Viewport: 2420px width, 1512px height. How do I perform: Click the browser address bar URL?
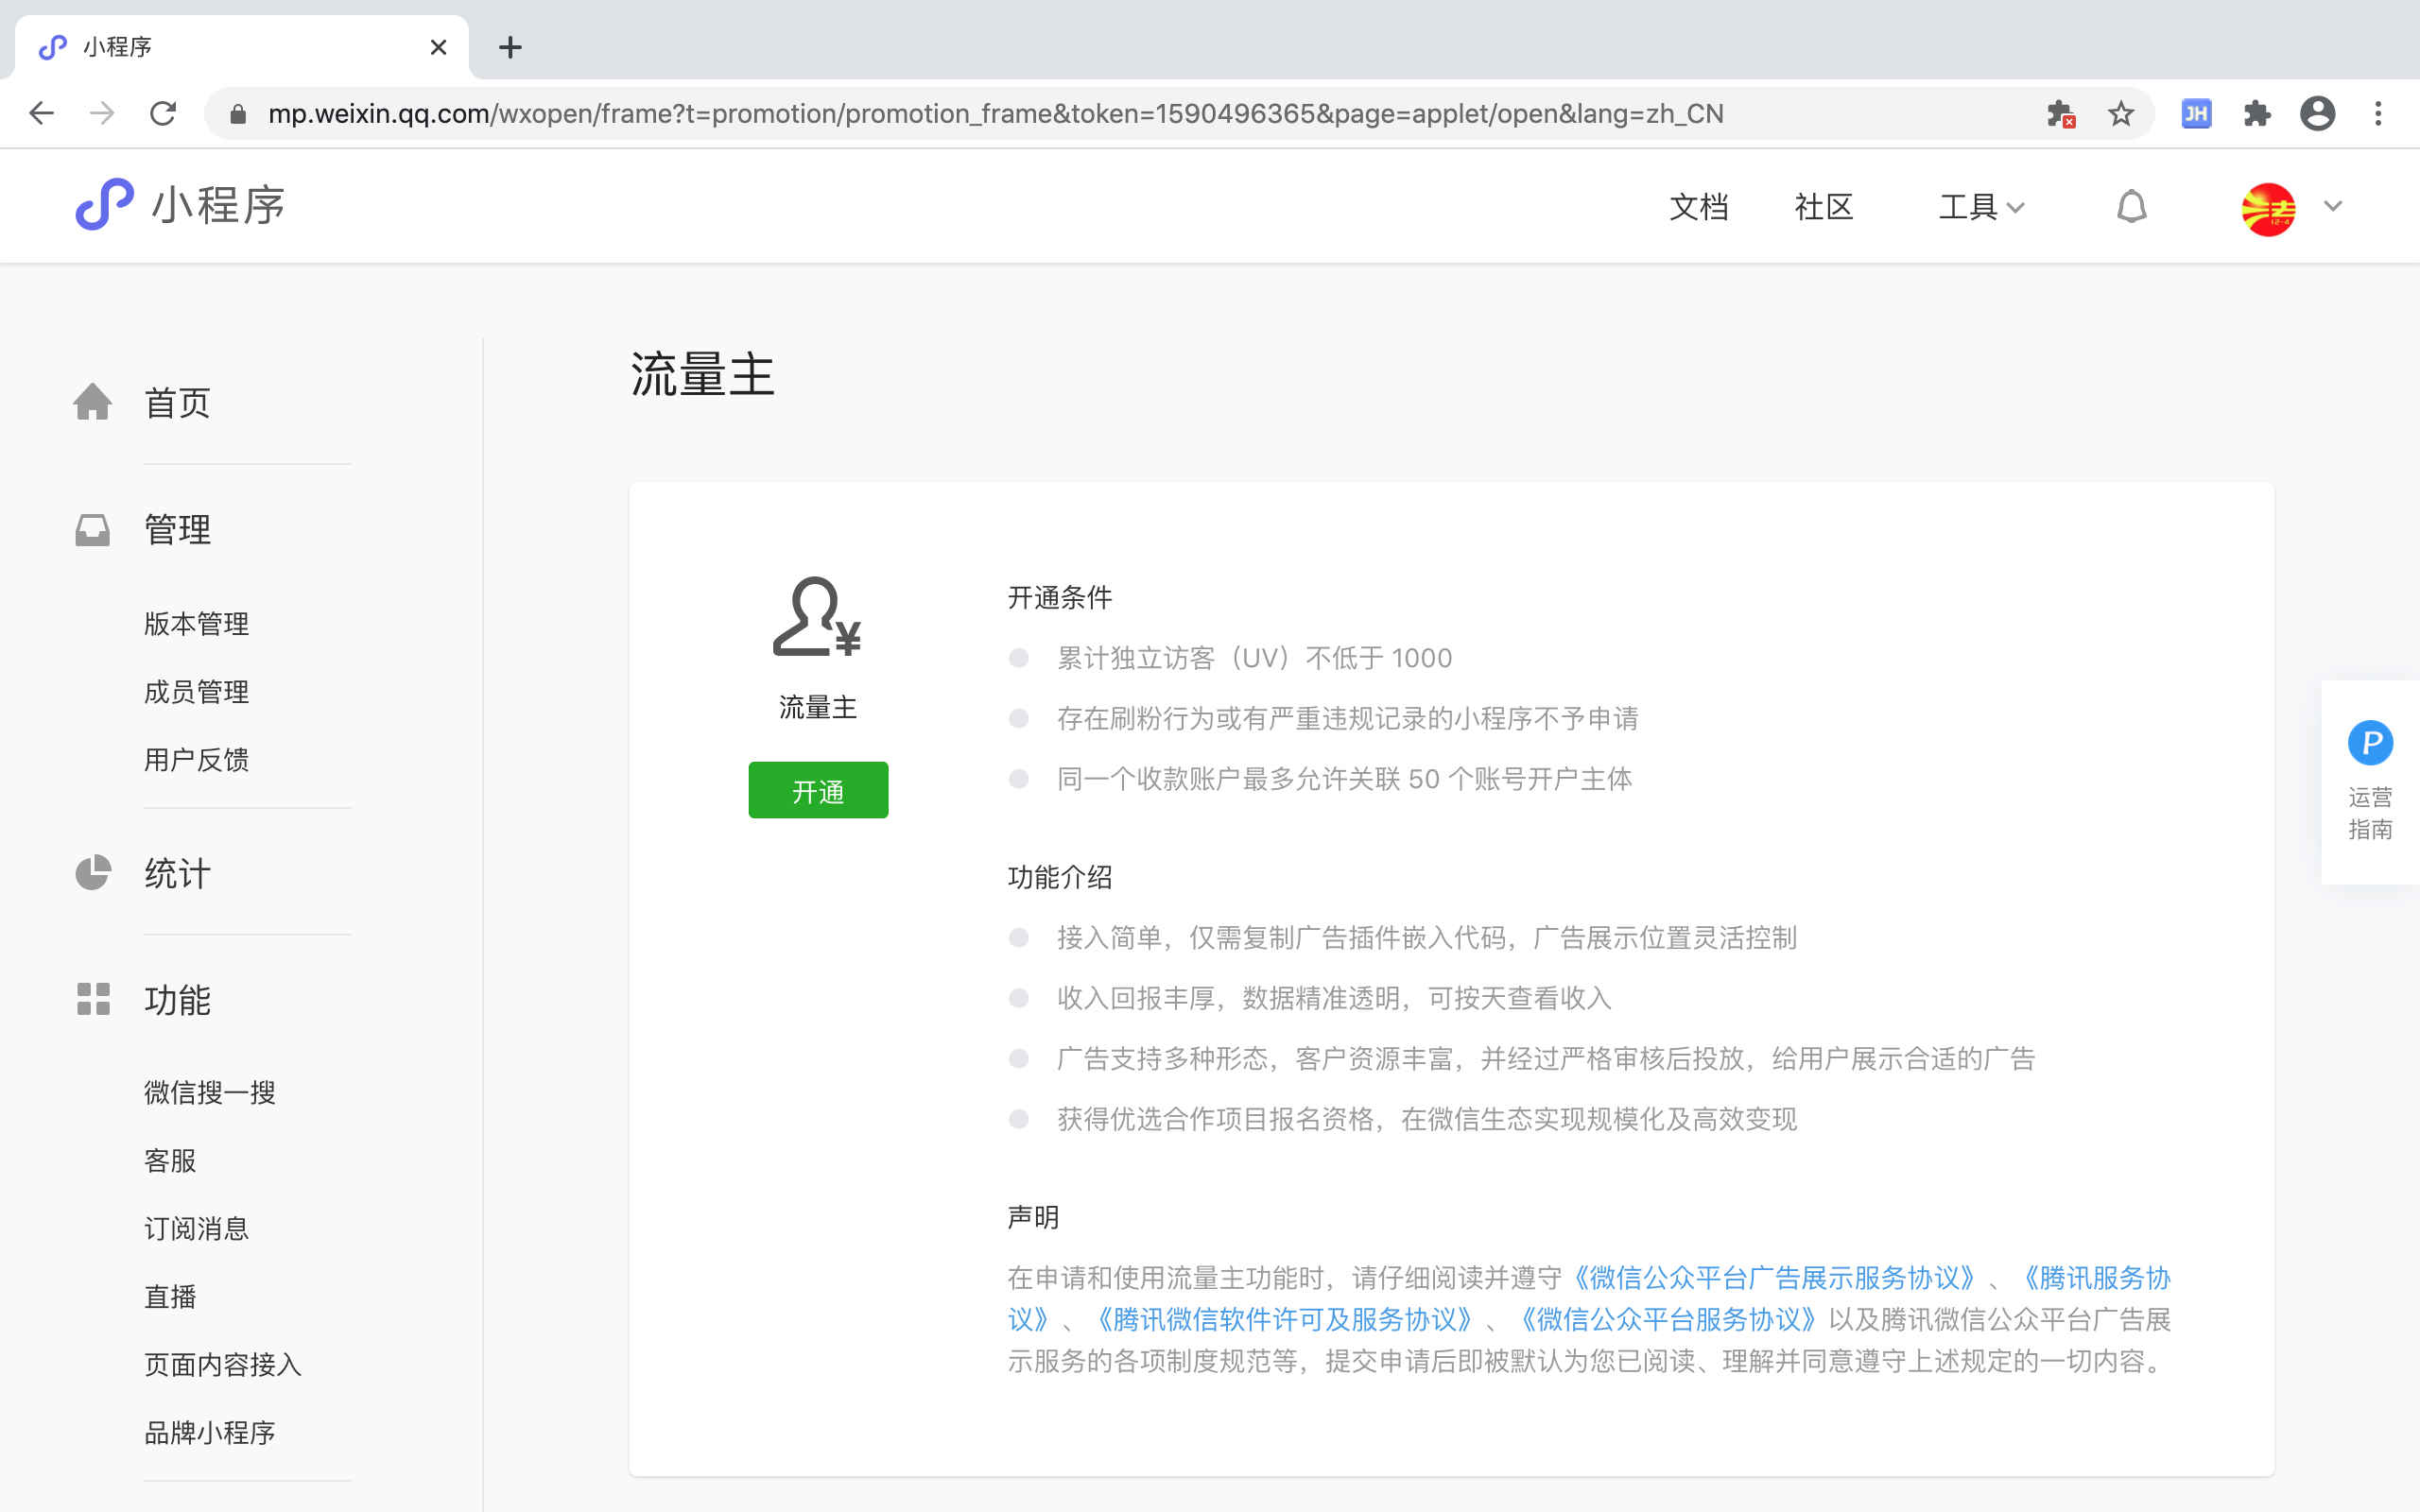coord(995,114)
